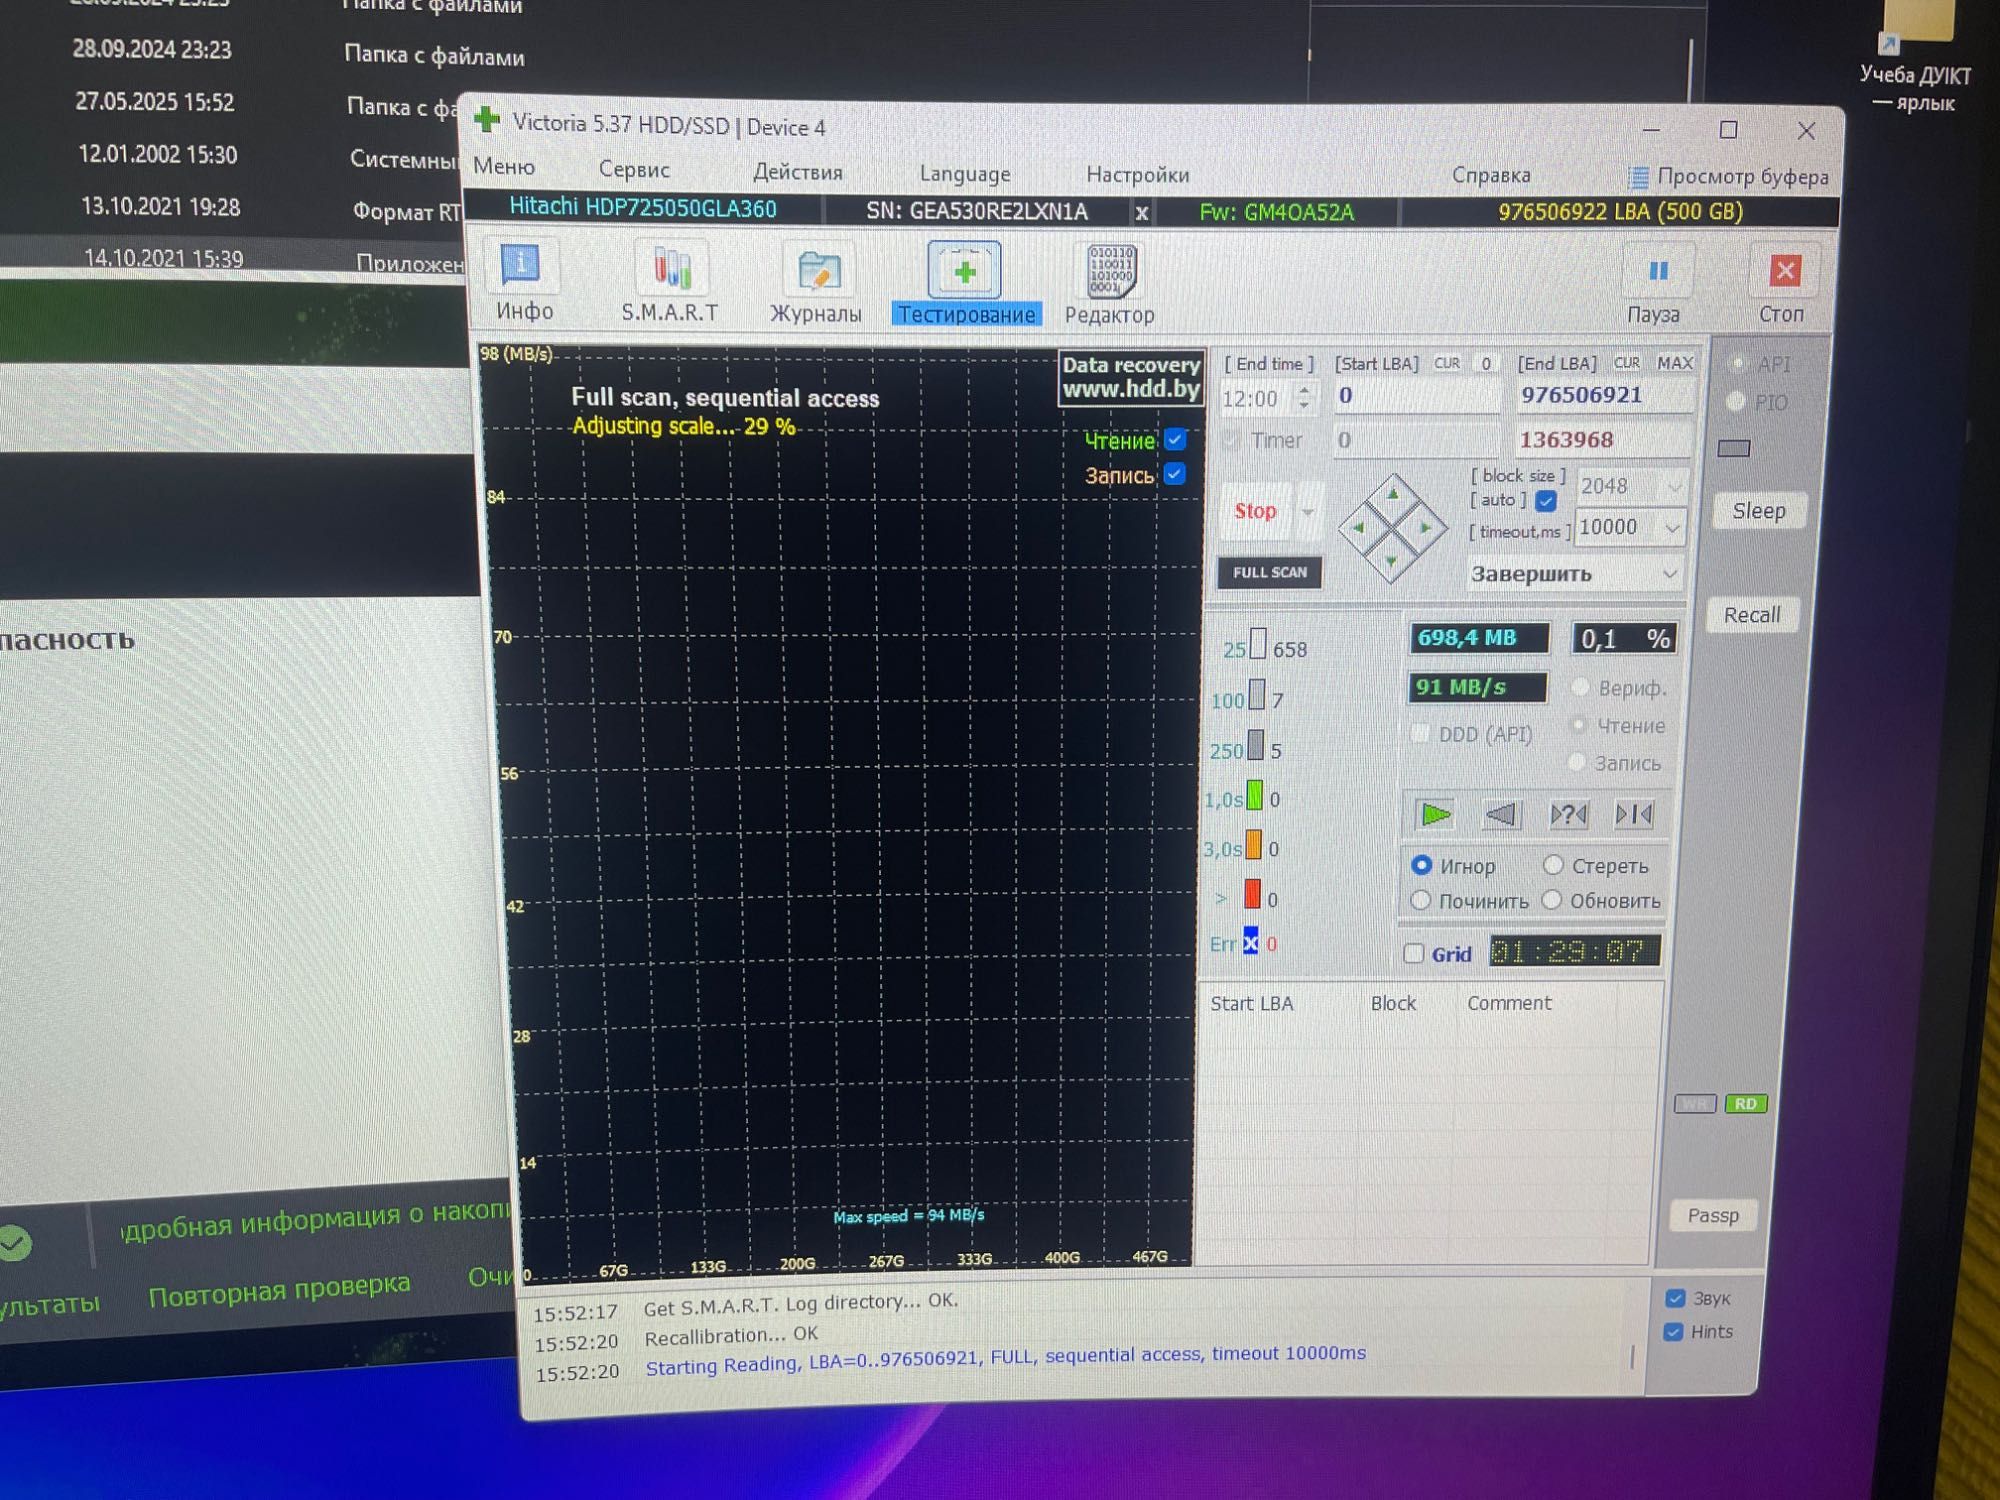Click the diamond navigation left arrow

1358,527
